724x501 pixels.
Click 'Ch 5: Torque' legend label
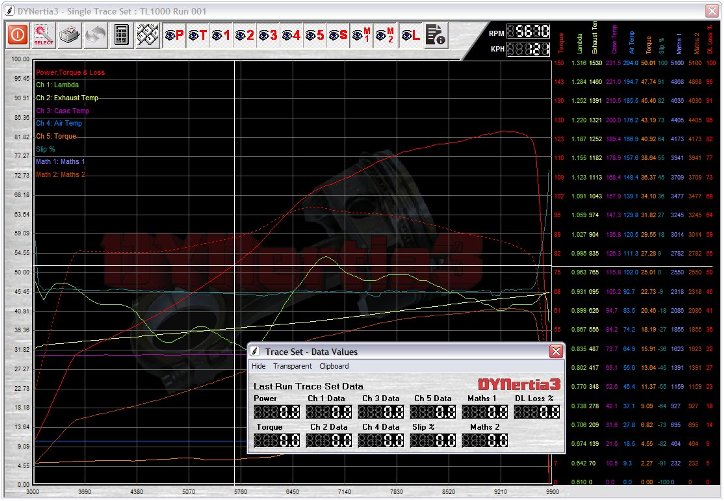pyautogui.click(x=56, y=136)
